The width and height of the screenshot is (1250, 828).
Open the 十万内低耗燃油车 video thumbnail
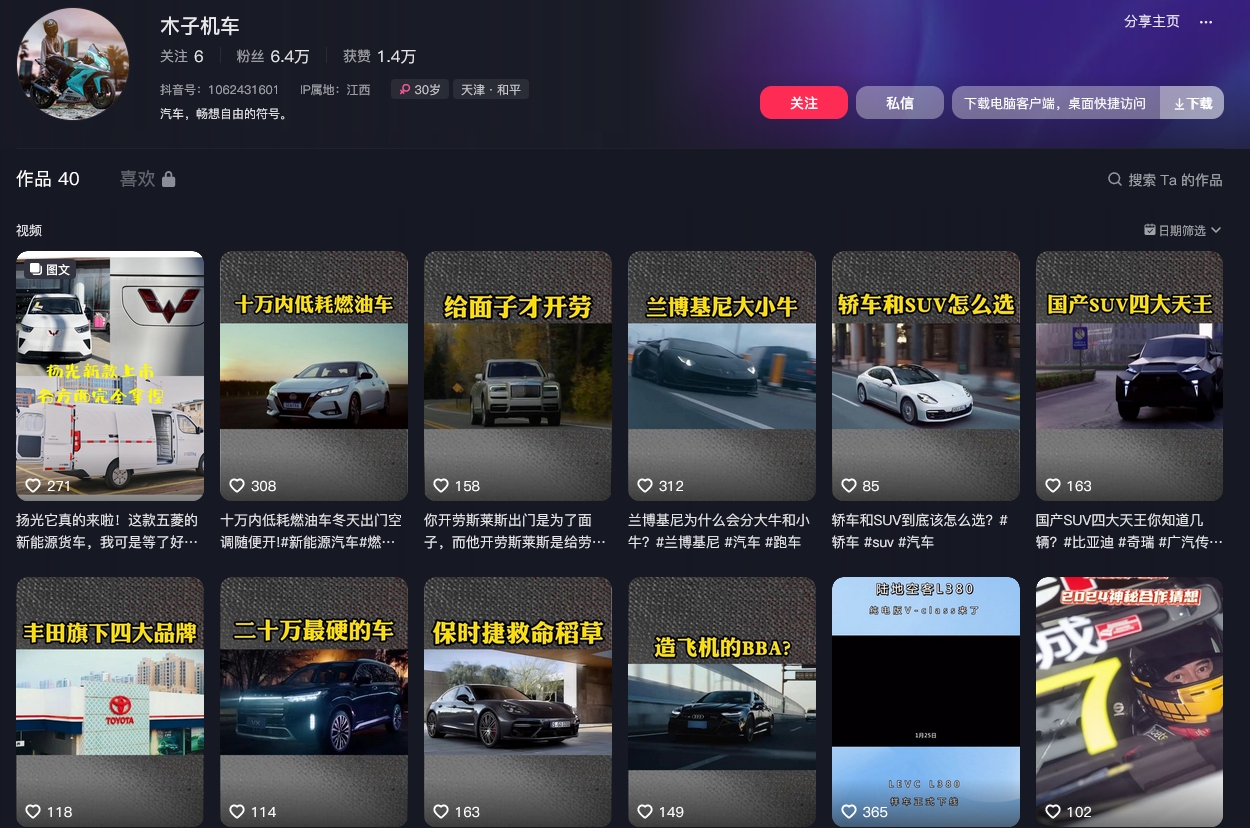[314, 376]
